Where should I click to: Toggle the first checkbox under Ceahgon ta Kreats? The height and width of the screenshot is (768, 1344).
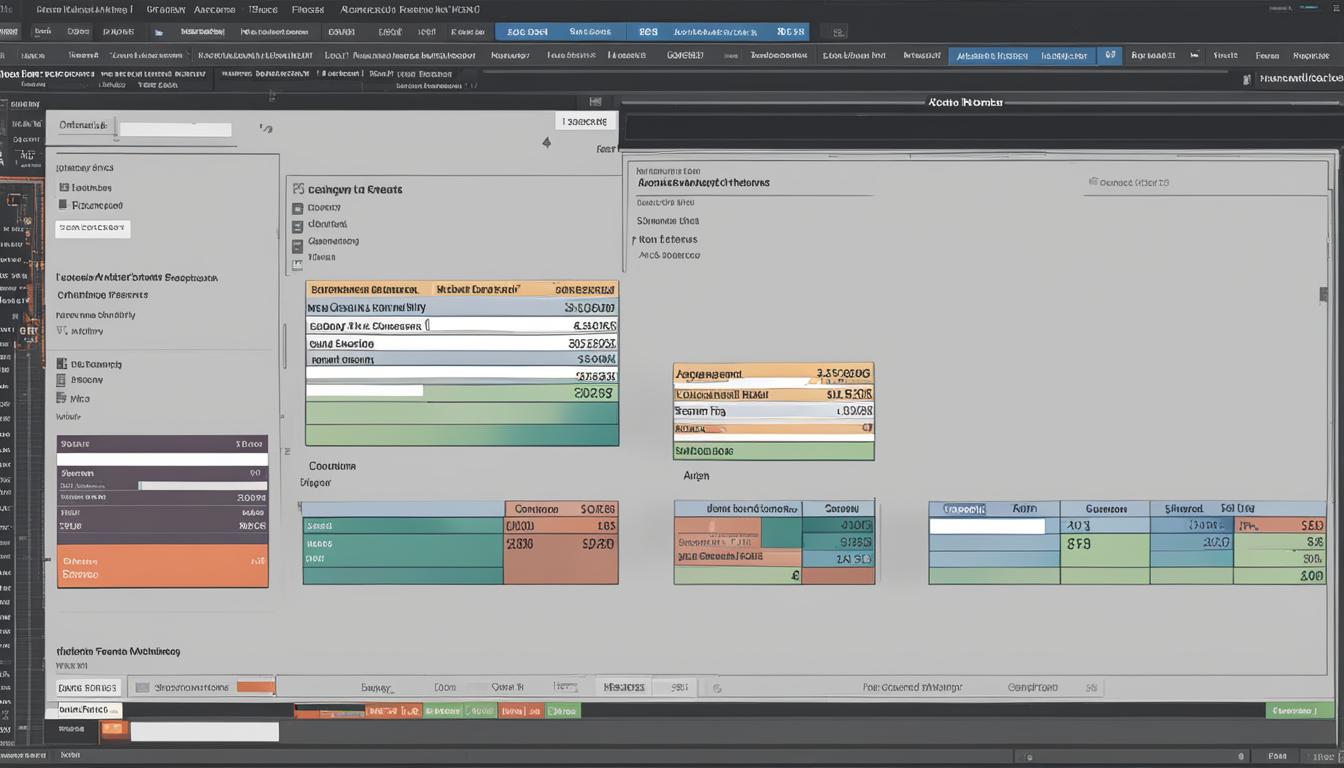click(x=297, y=209)
